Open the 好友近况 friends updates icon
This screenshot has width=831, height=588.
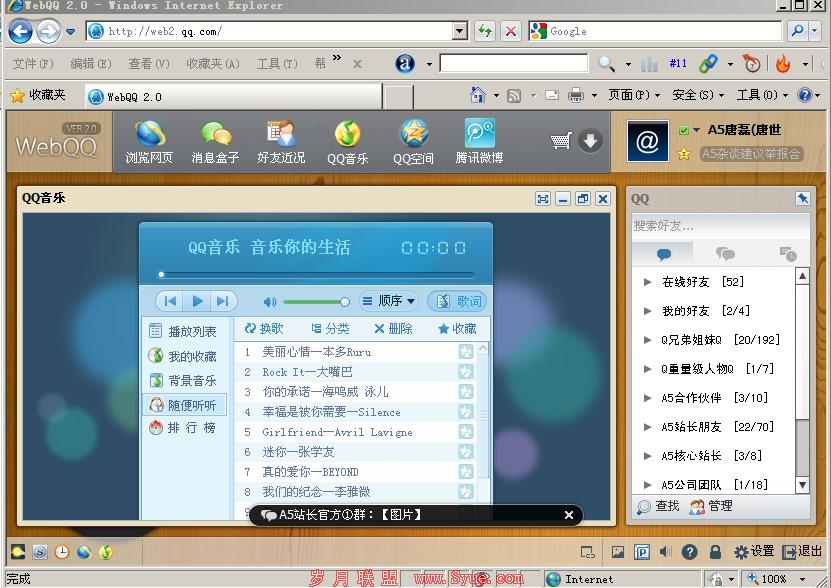(281, 141)
